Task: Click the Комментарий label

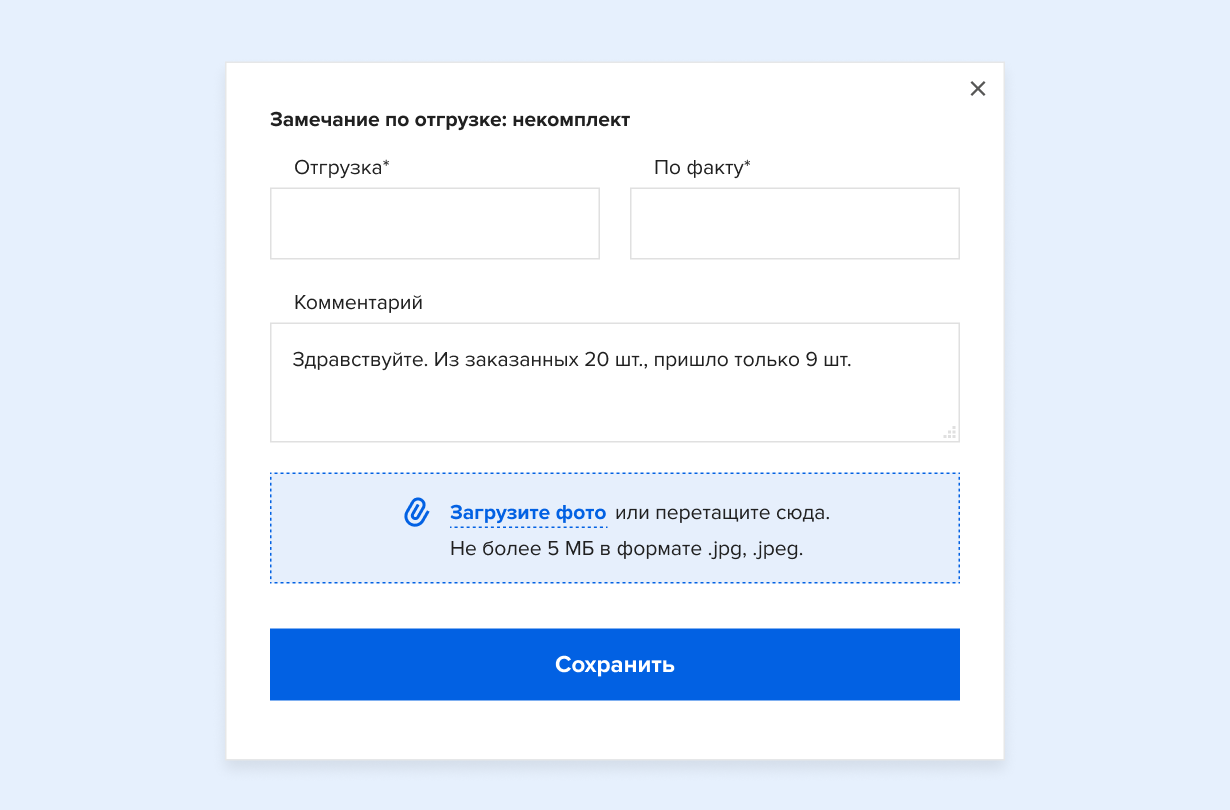Action: [358, 303]
